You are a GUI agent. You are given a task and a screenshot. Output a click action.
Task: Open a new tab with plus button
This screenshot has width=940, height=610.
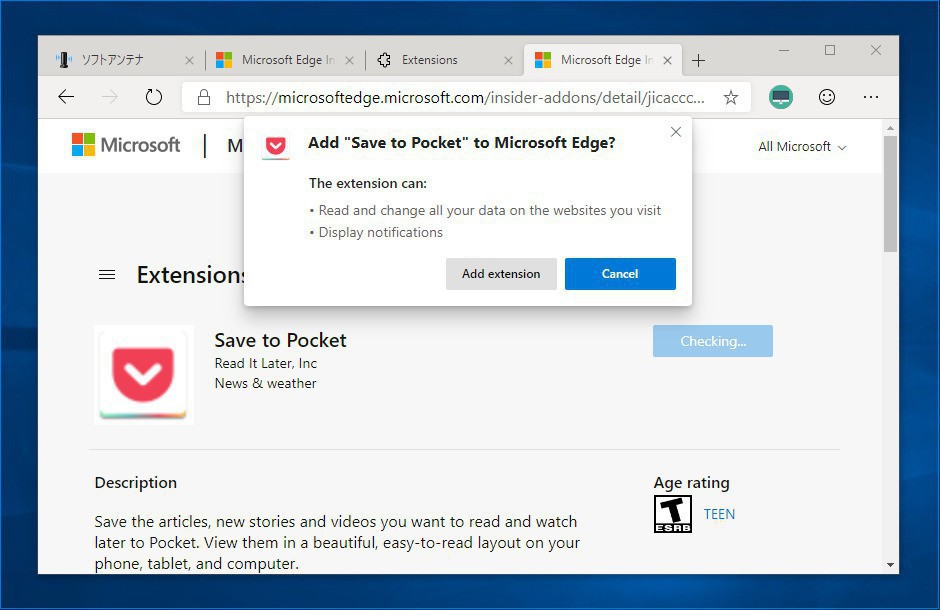(698, 61)
